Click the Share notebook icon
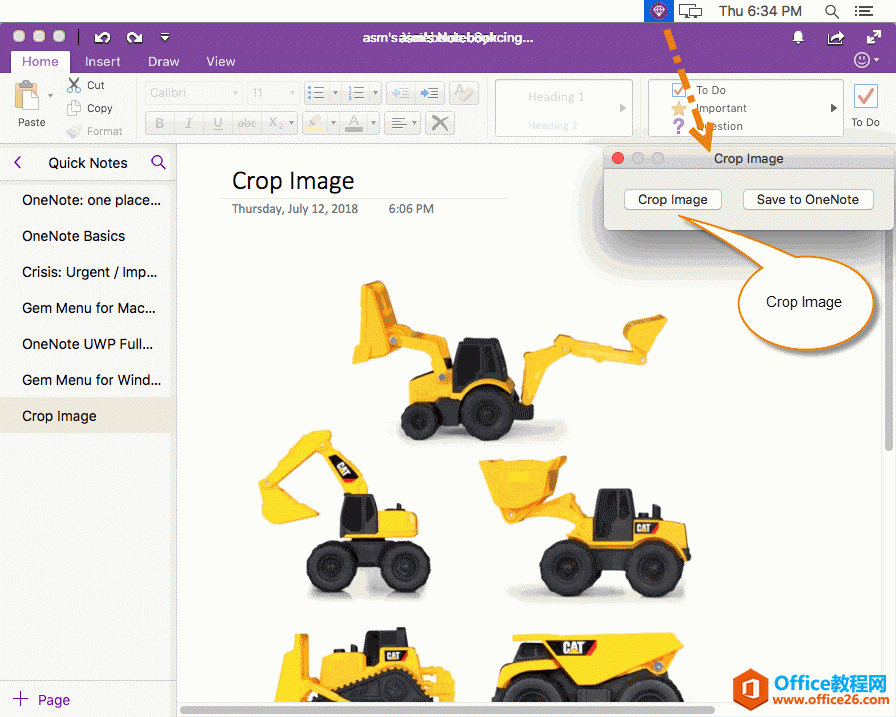This screenshot has width=896, height=717. pyautogui.click(x=836, y=38)
